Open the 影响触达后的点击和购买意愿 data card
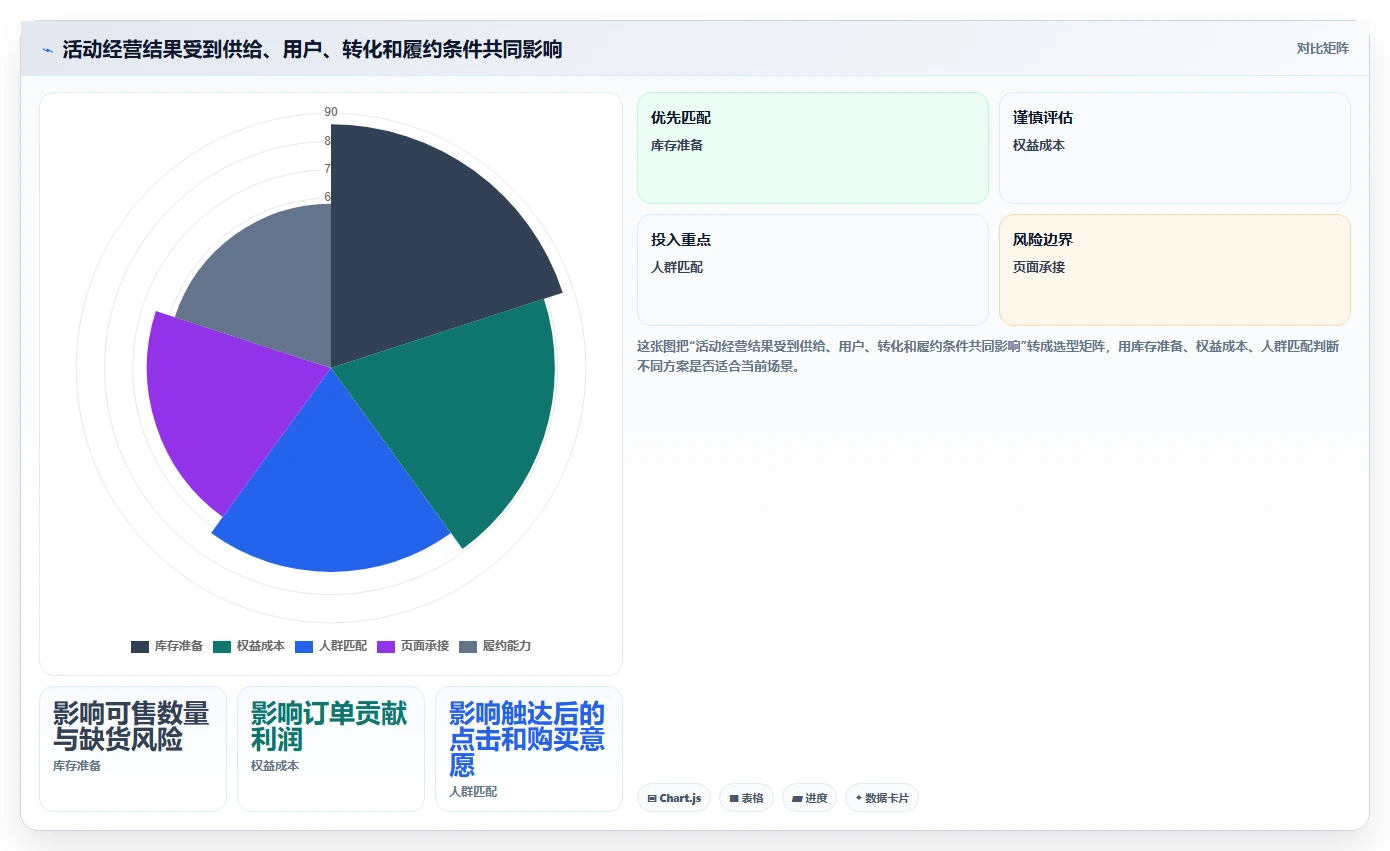This screenshot has width=1390, height=851. (x=529, y=749)
